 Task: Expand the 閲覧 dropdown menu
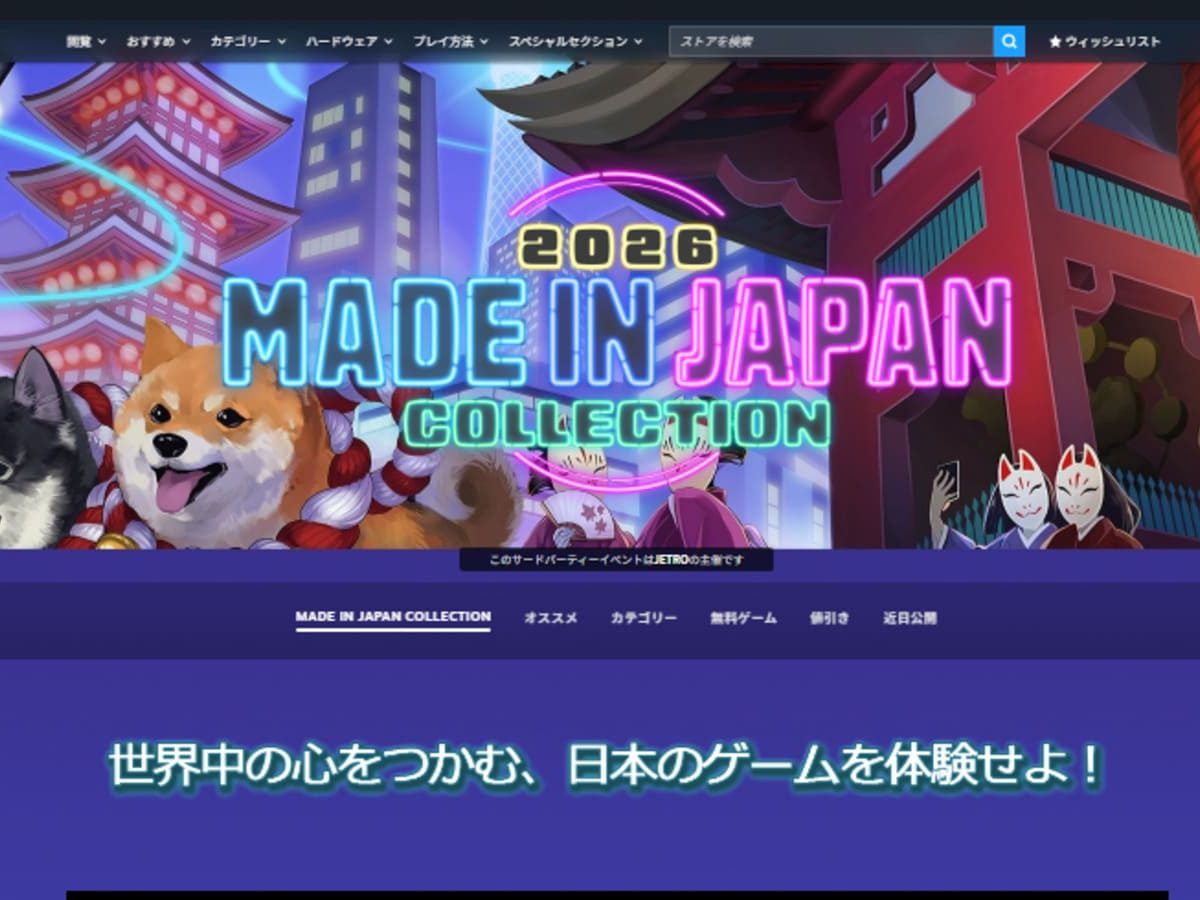86,42
